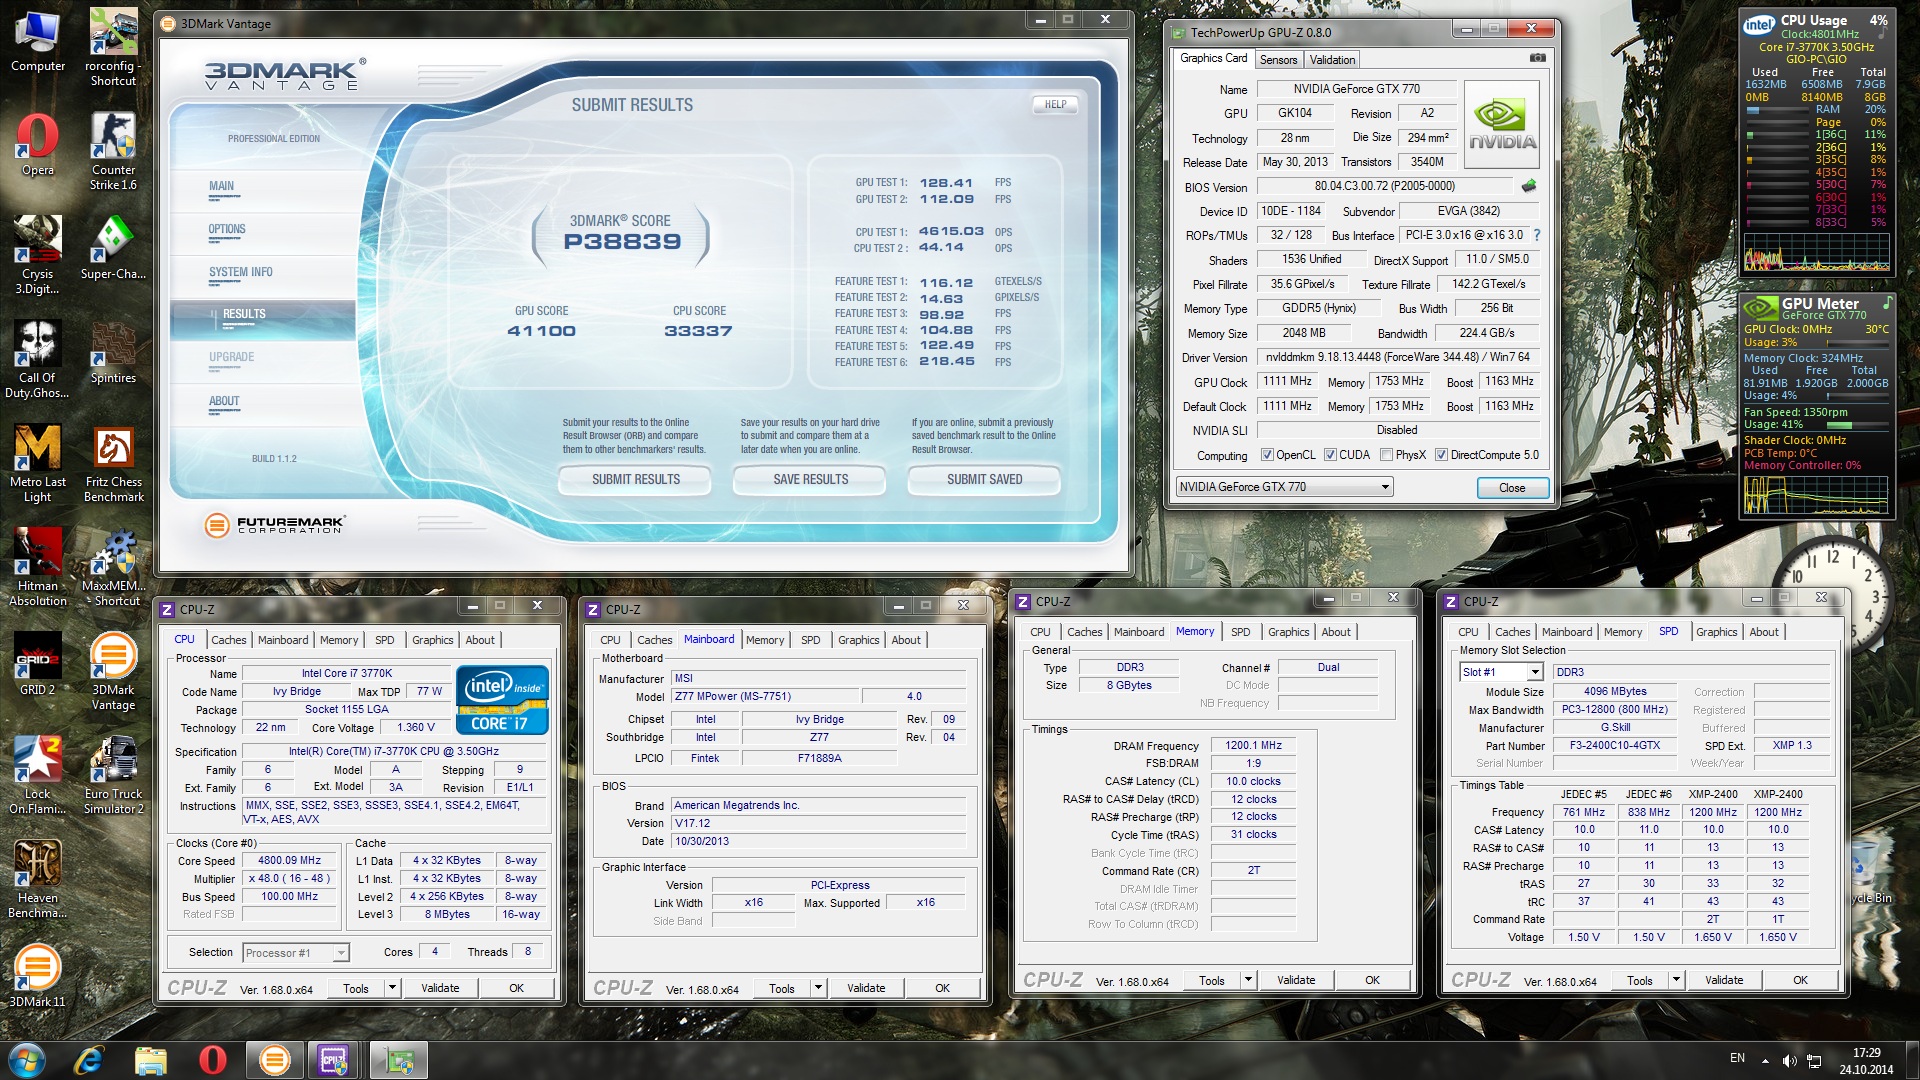Click the GPU-Z screenshot camera icon

1538,58
